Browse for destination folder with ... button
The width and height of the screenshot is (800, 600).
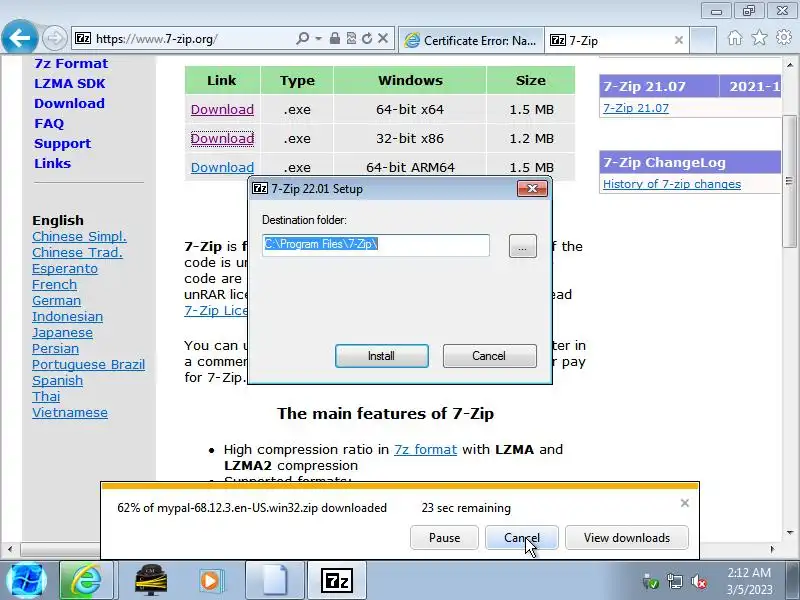click(522, 246)
